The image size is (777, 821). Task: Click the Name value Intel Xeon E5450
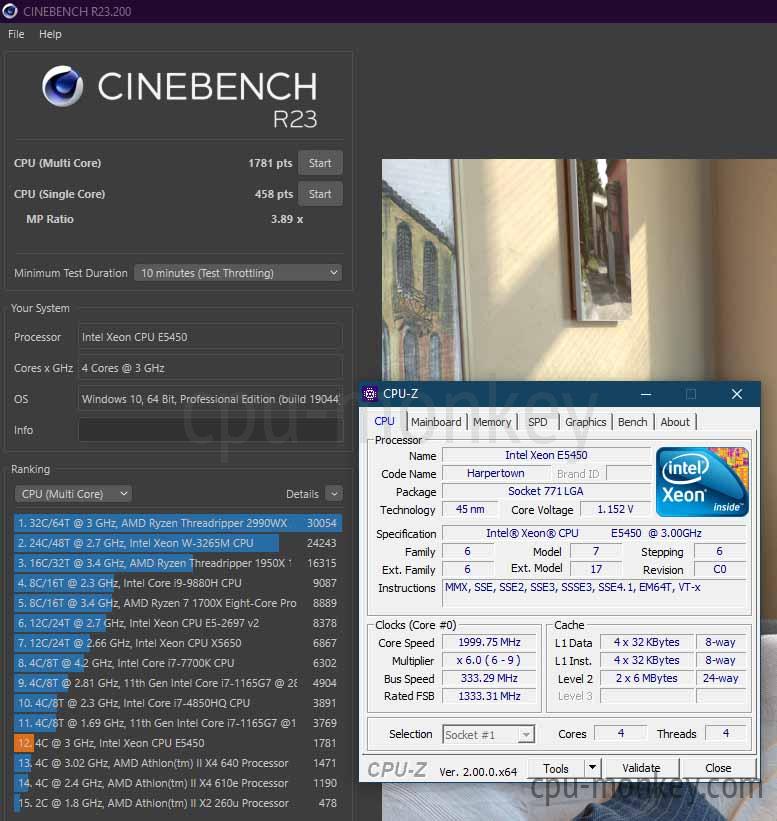point(546,455)
